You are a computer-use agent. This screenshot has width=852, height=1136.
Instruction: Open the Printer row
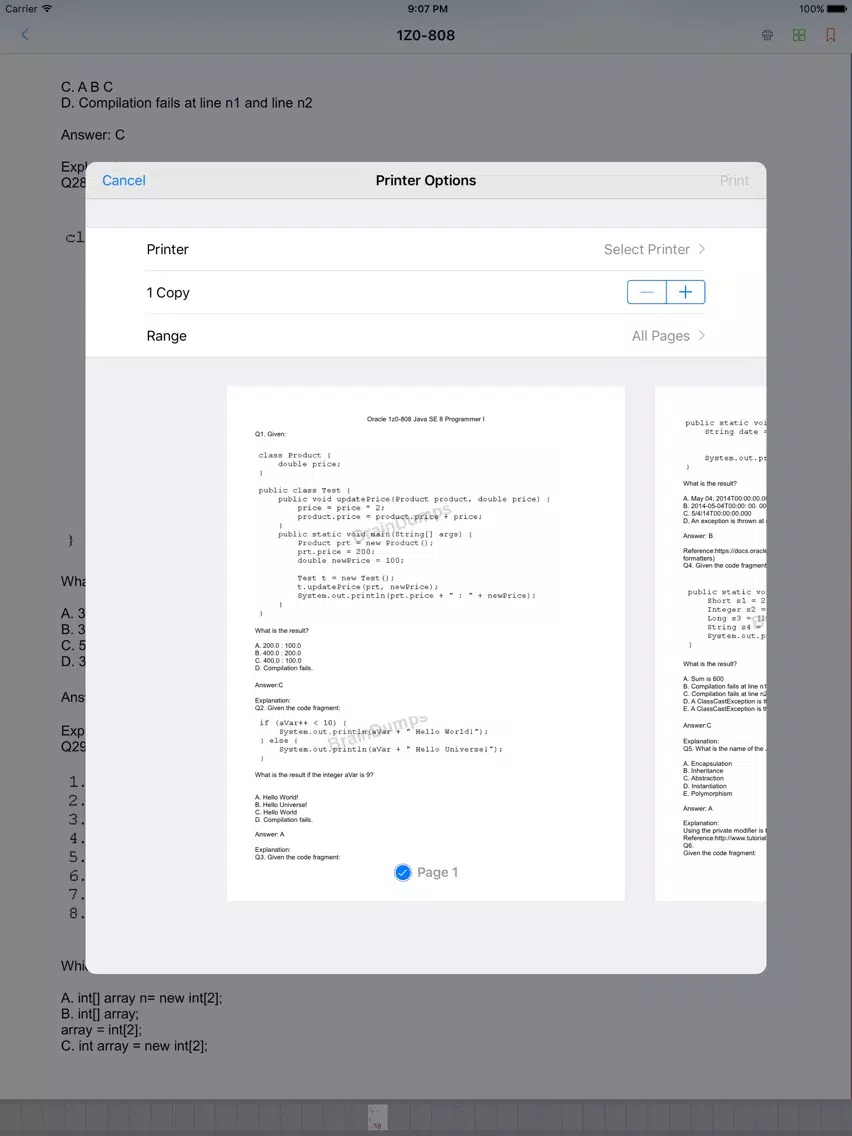(426, 249)
